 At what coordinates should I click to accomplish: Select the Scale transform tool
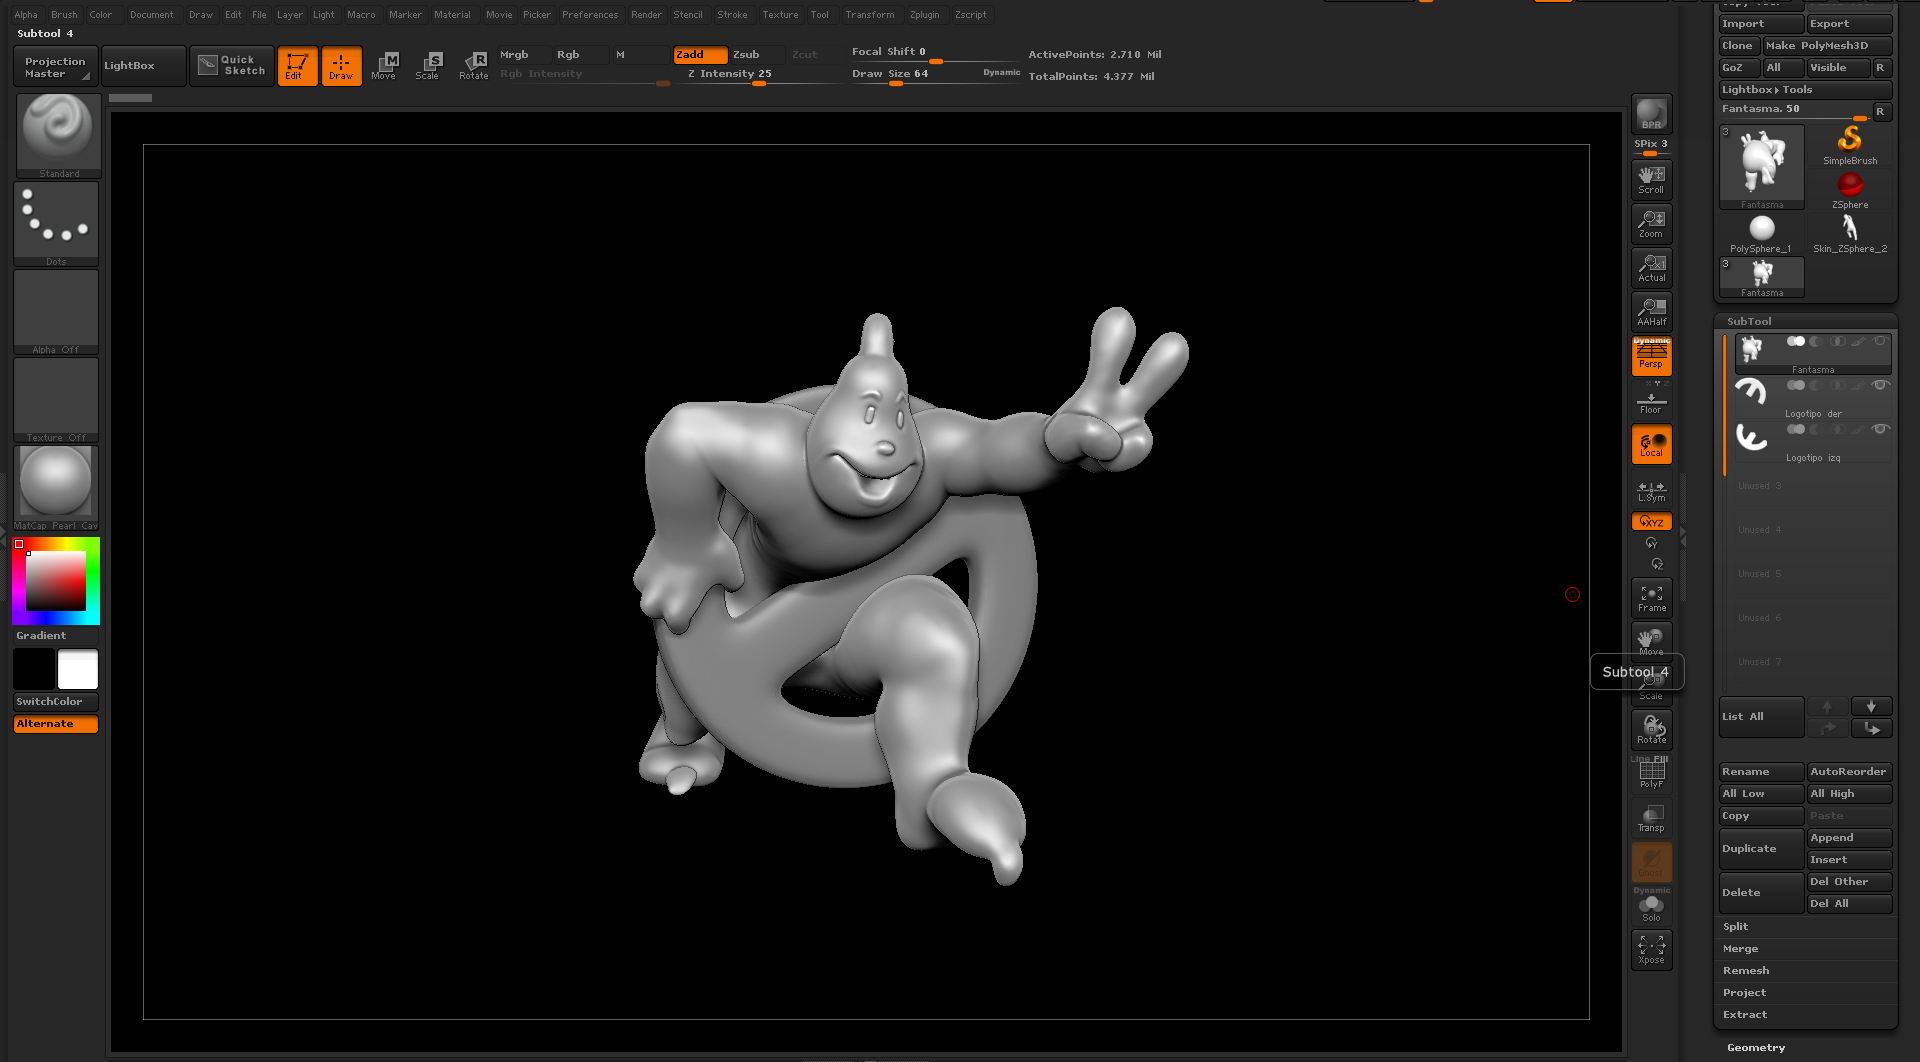427,66
